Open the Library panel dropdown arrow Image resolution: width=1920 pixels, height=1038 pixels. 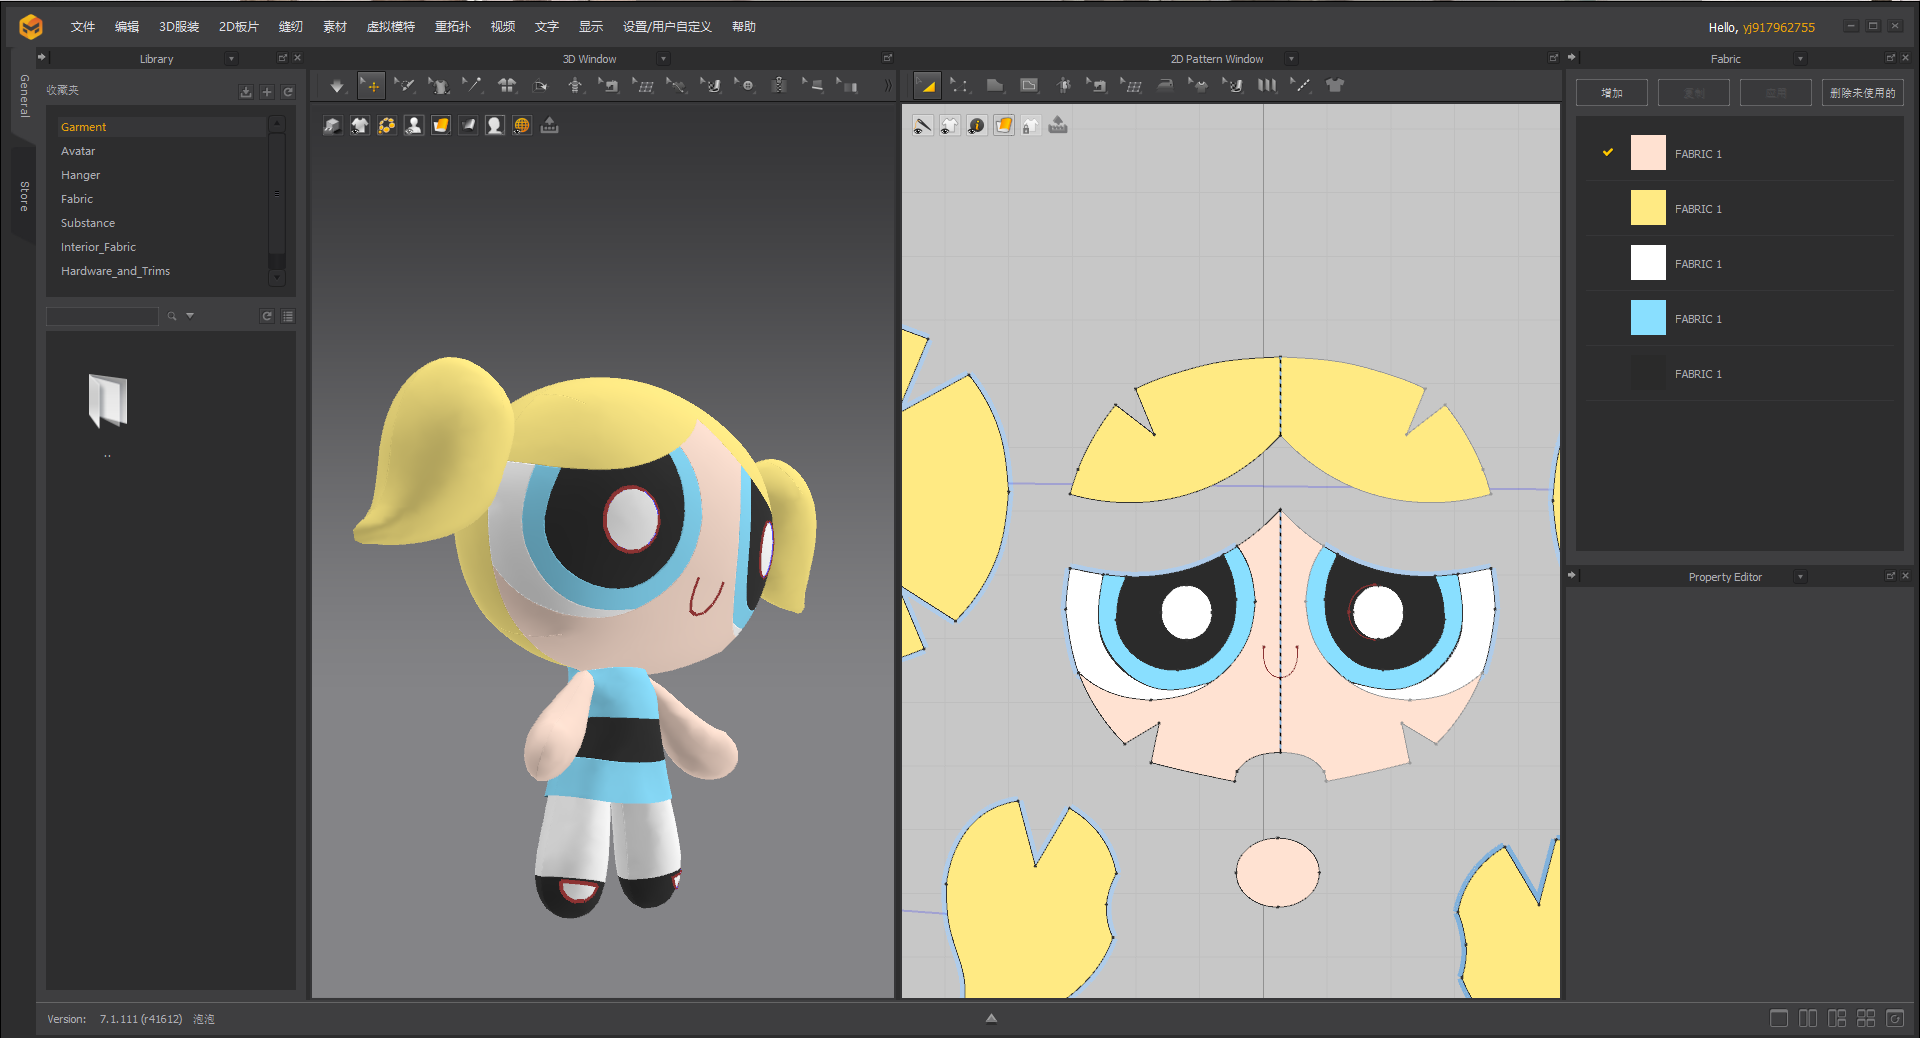(231, 59)
